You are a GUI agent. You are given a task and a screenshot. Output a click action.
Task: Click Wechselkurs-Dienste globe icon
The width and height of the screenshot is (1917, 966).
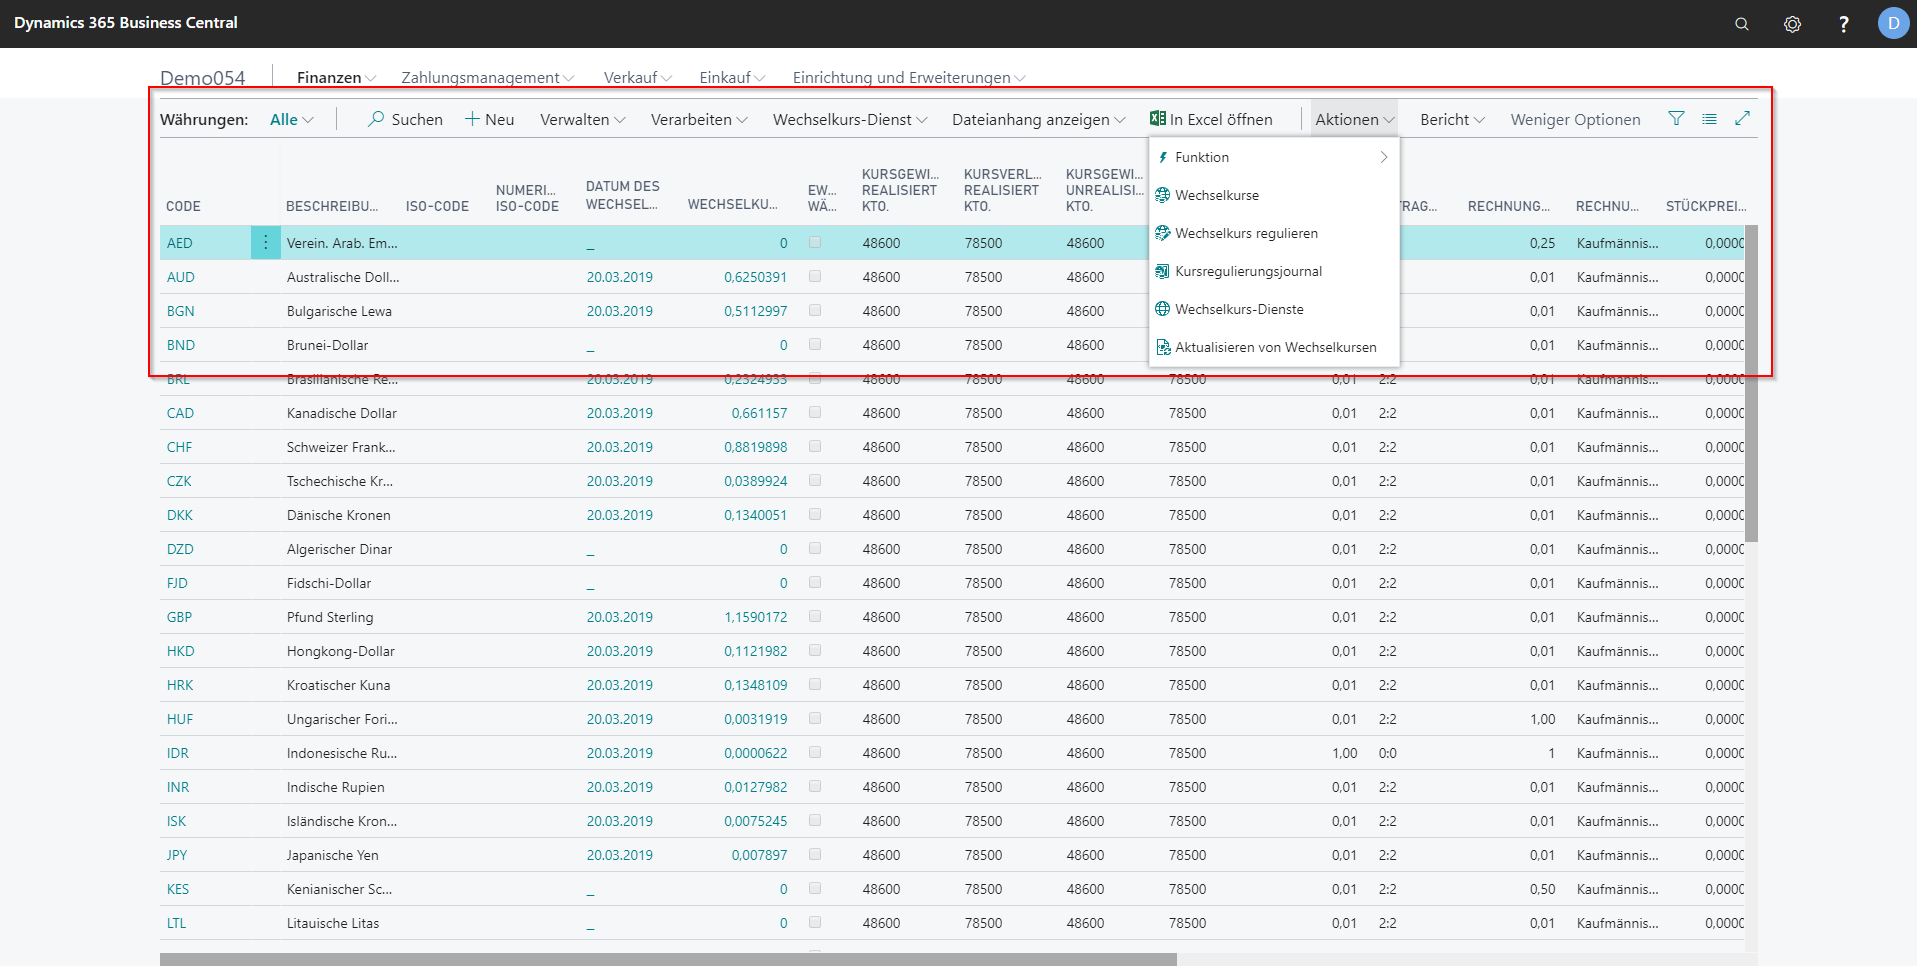[x=1162, y=309]
